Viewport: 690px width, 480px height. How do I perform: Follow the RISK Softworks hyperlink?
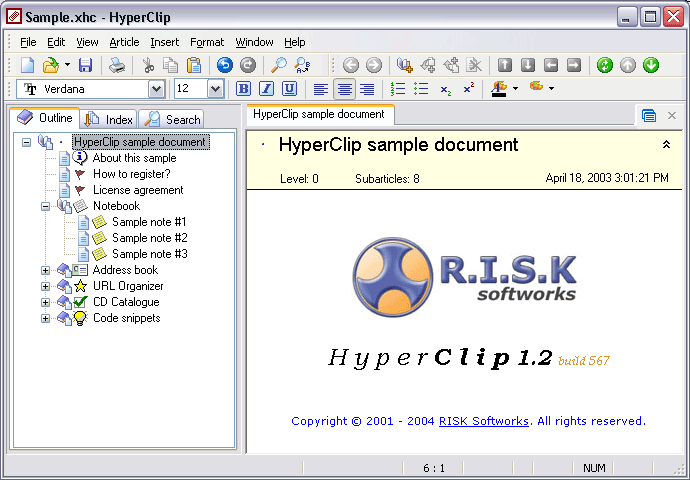(484, 421)
